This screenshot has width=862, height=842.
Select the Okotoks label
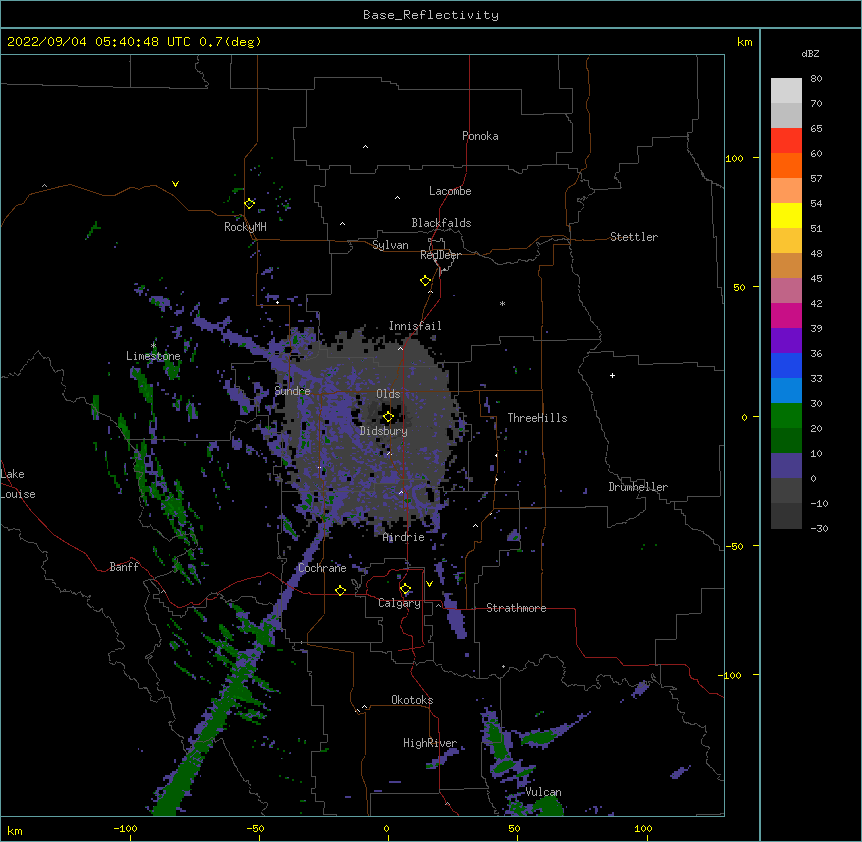[412, 700]
